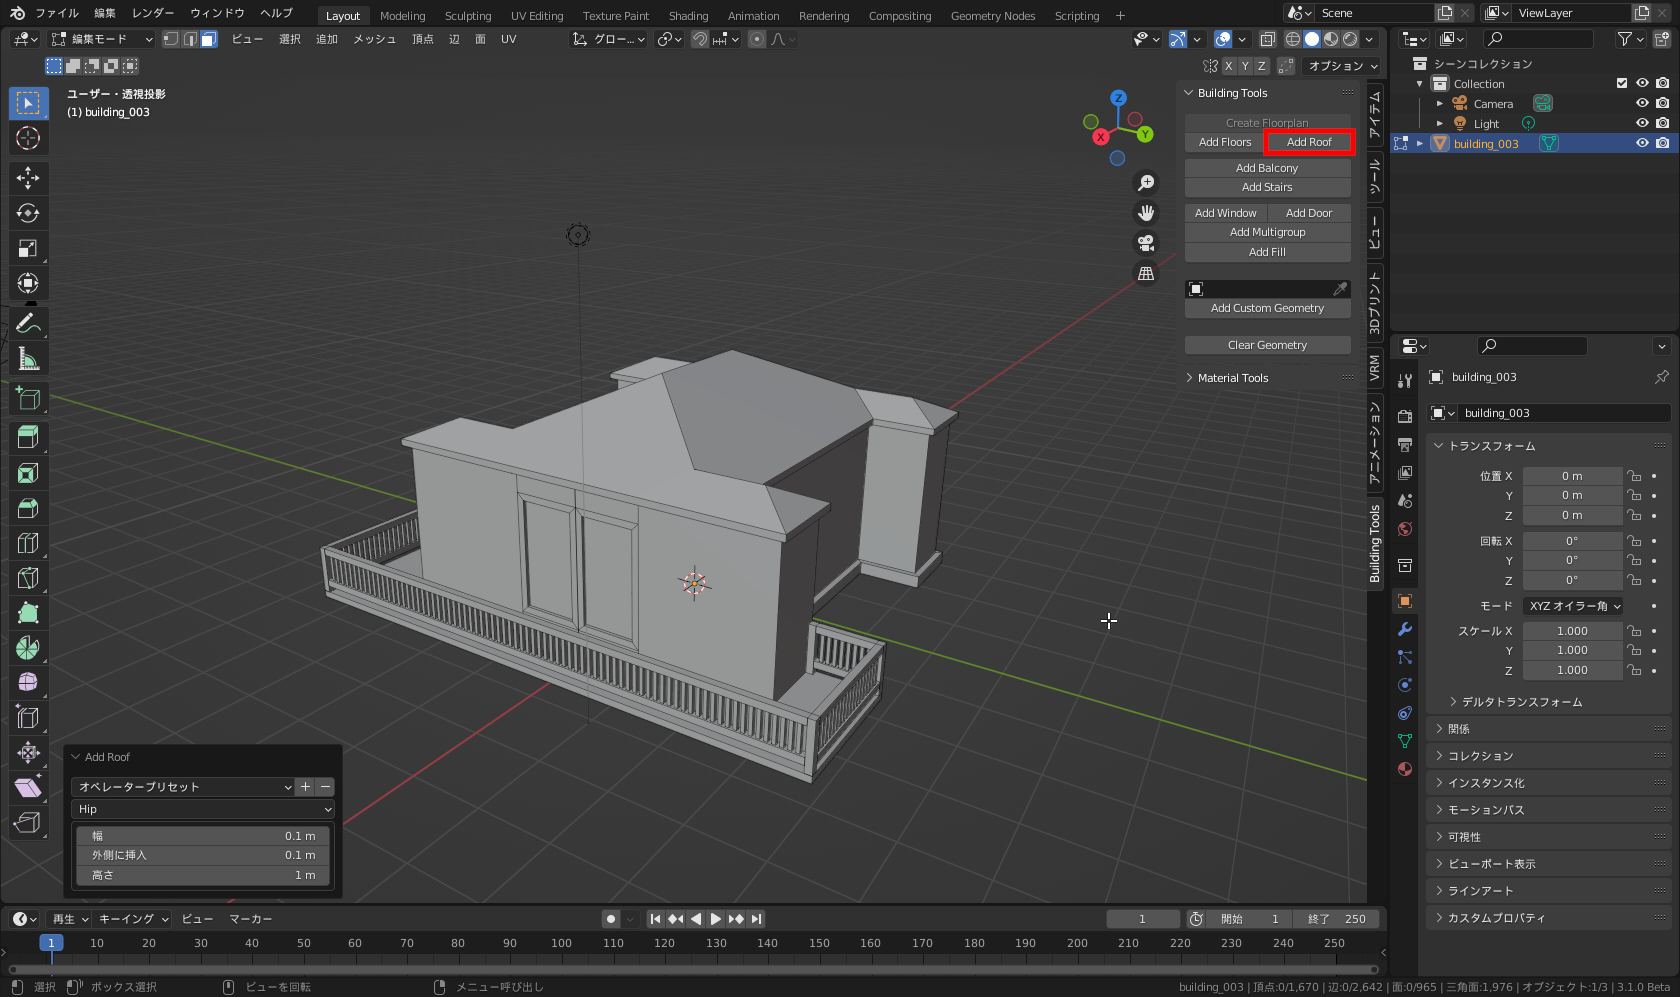
Task: Hide the Light object in the outliner
Action: point(1641,123)
